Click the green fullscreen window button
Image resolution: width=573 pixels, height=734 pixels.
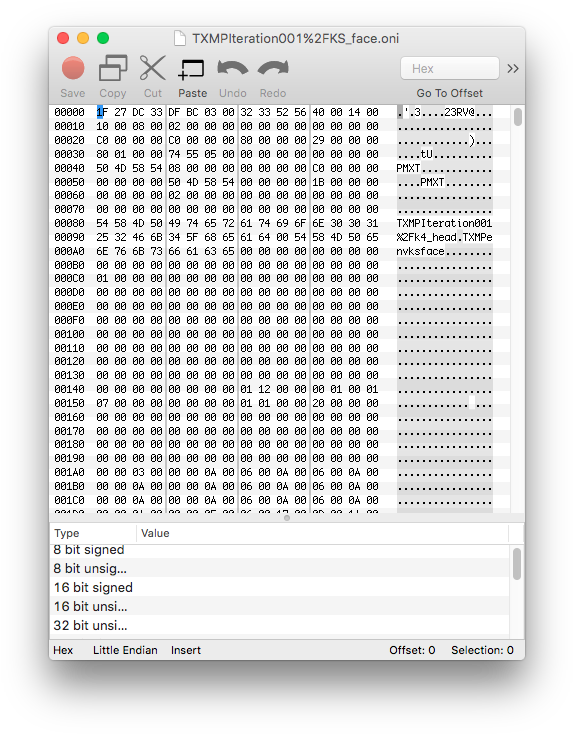point(103,38)
